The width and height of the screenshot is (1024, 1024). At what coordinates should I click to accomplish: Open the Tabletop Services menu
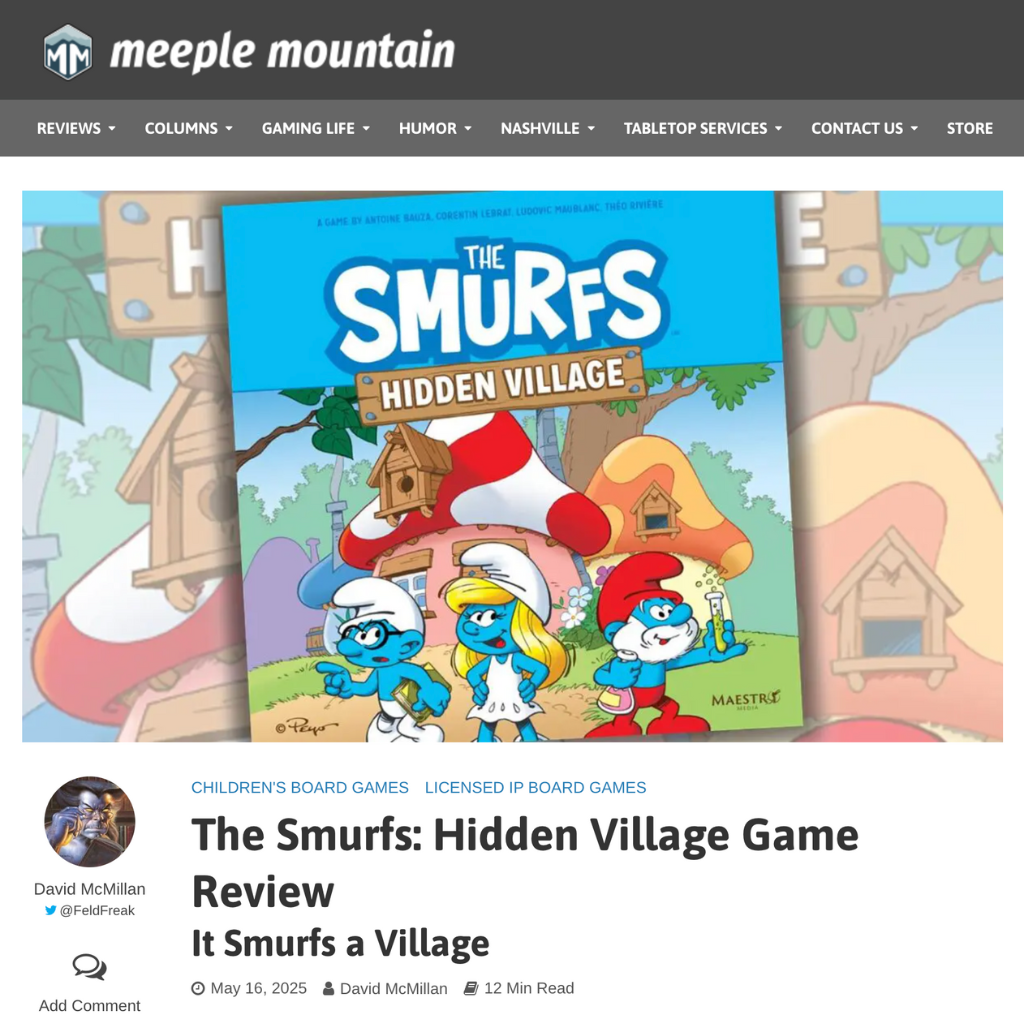coord(703,129)
